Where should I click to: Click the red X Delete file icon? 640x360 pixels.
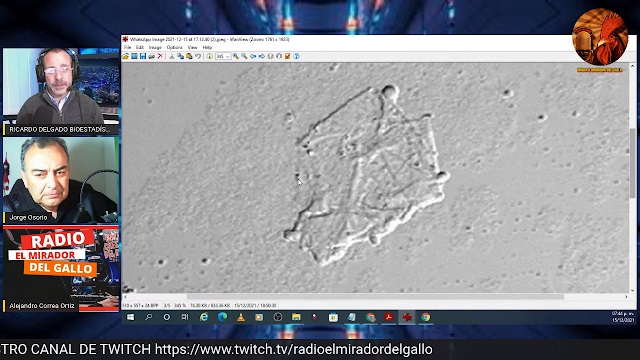[160, 56]
